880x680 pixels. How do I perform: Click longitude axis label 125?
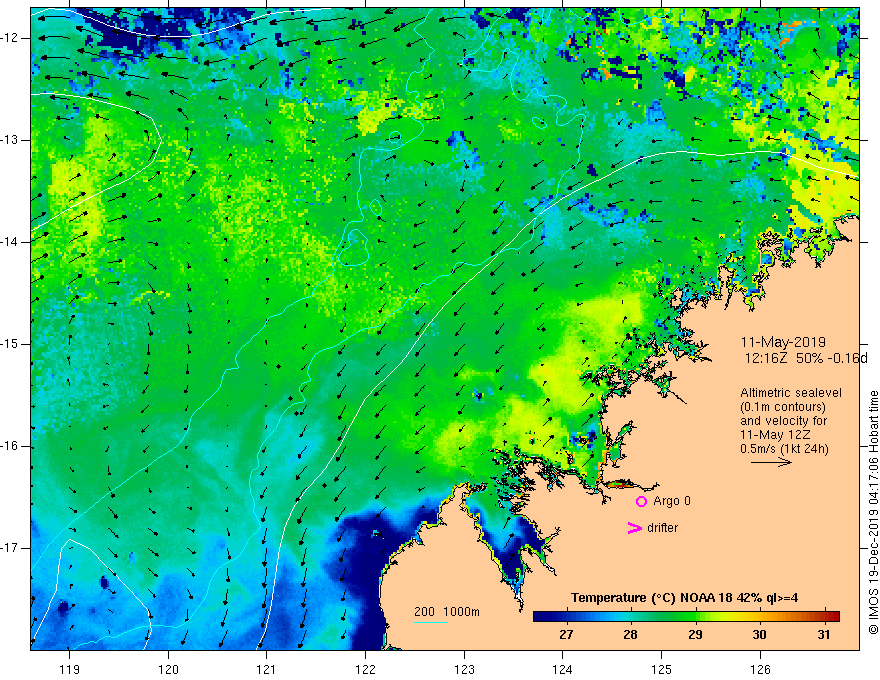(661, 669)
